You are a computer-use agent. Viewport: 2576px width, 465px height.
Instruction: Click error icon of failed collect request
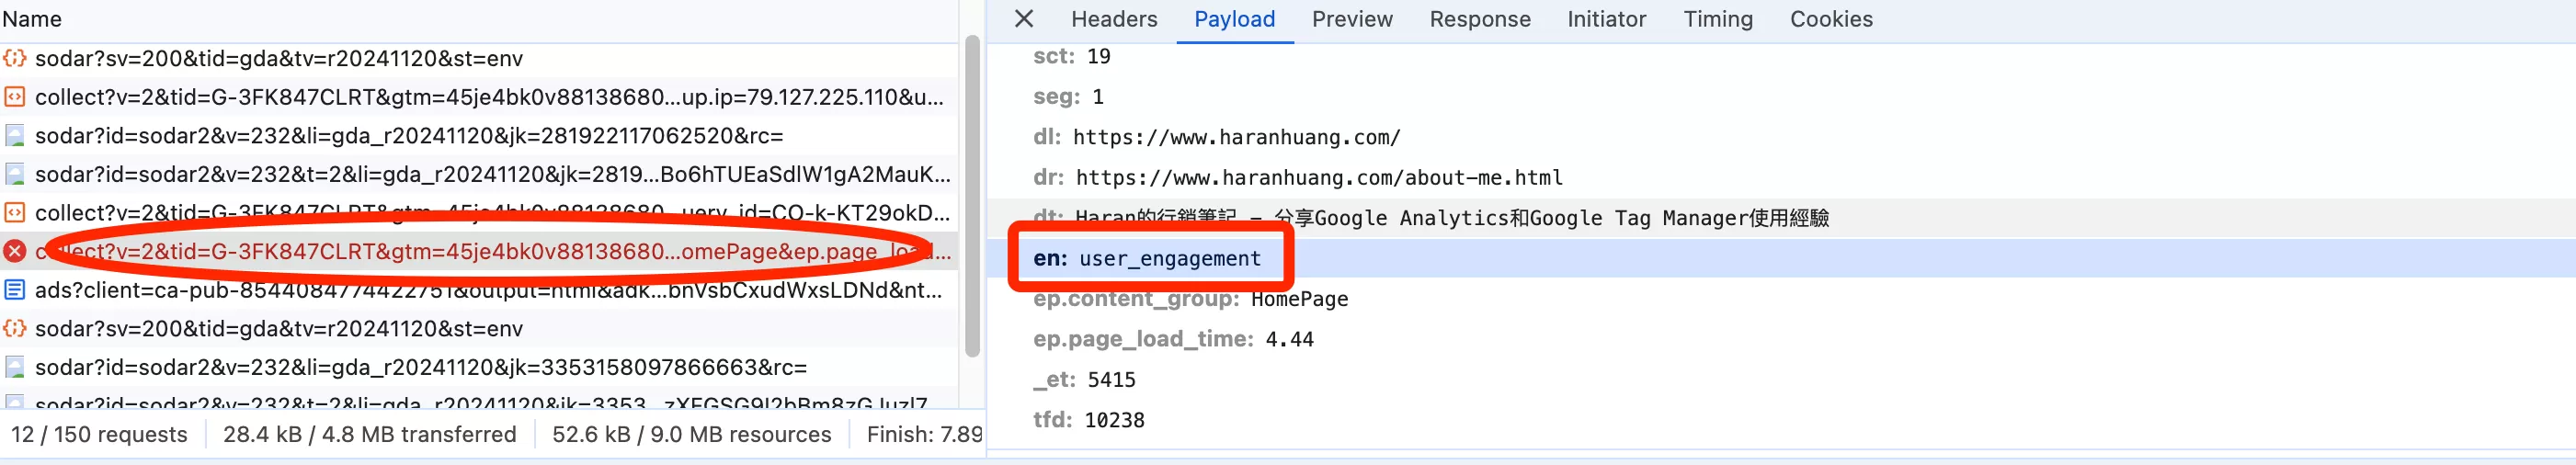pyautogui.click(x=14, y=251)
